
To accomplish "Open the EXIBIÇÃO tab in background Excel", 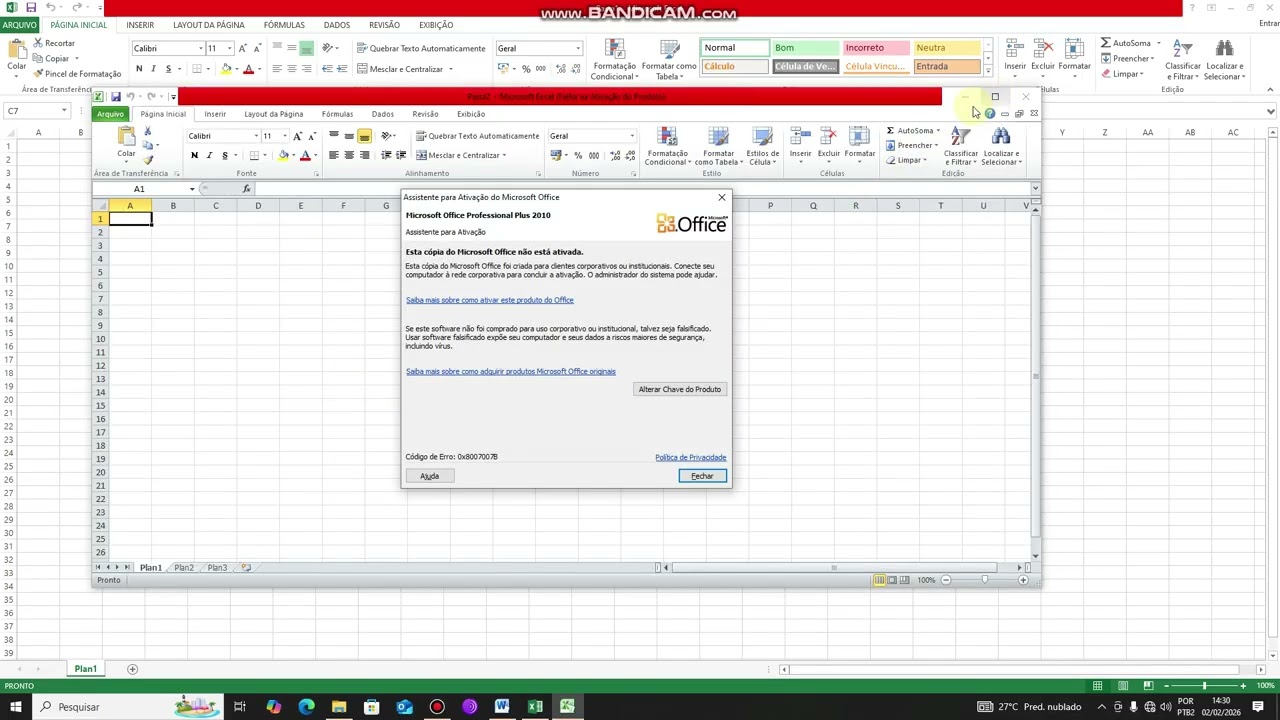I will tap(436, 25).
